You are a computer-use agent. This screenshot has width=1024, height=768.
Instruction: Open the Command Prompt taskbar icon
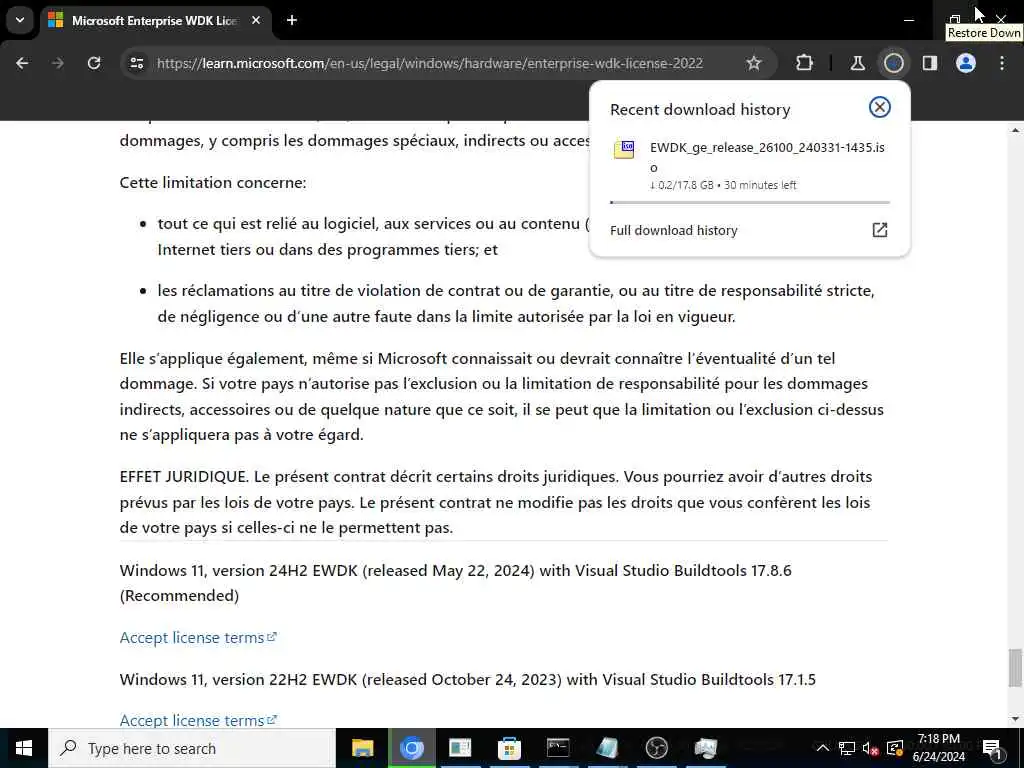(558, 748)
